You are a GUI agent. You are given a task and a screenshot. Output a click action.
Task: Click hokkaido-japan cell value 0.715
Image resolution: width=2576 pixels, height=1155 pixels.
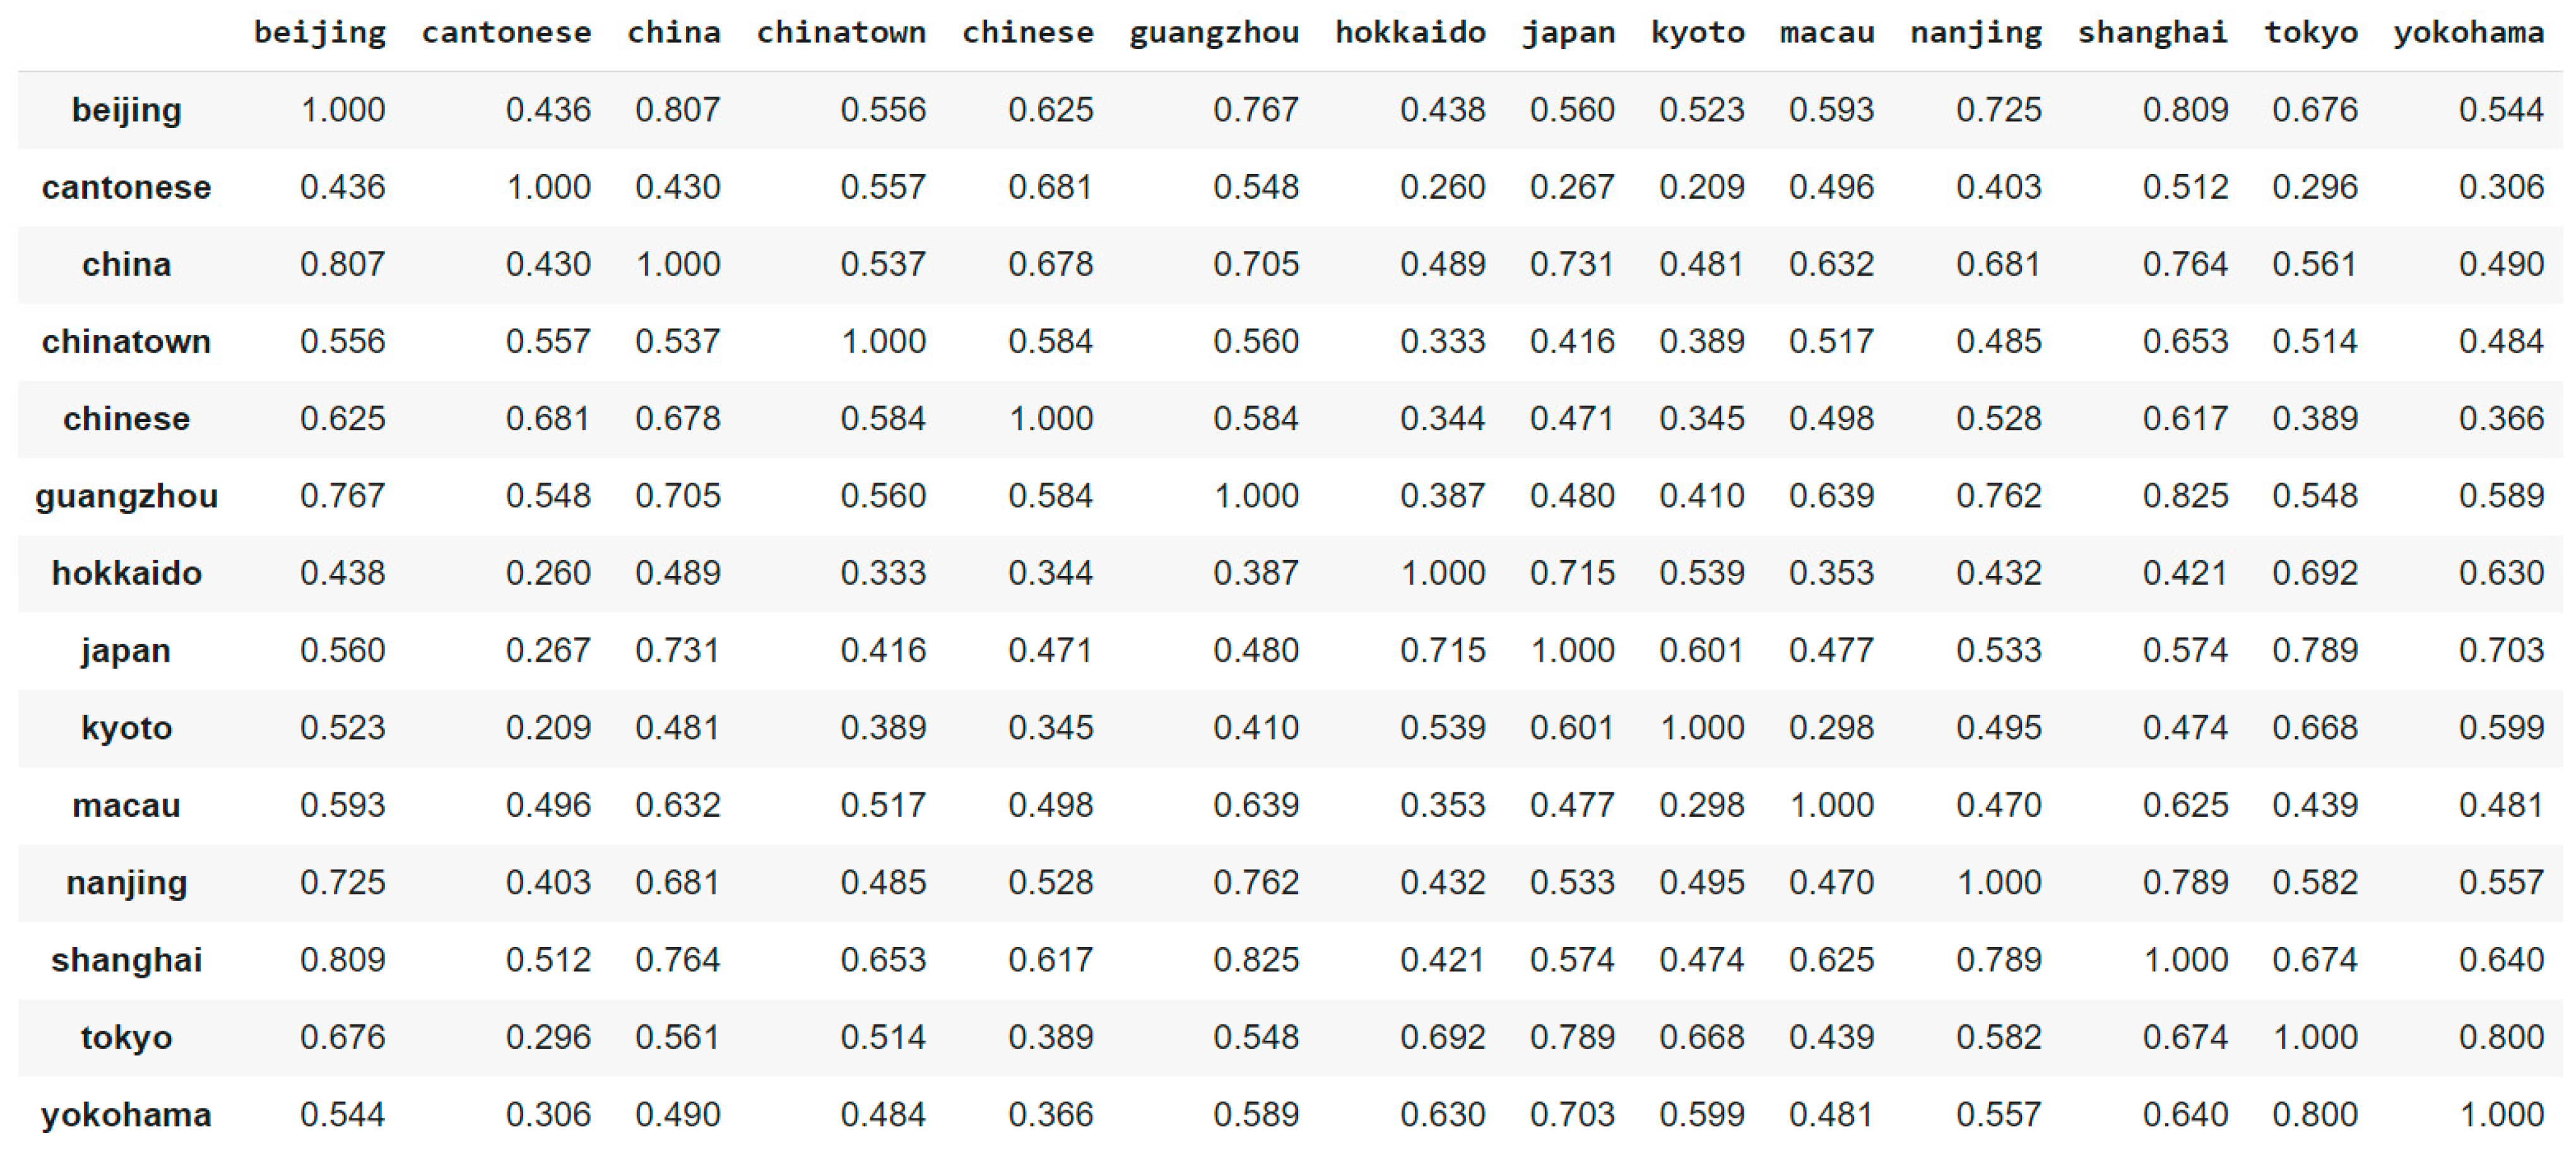[x=1572, y=573]
